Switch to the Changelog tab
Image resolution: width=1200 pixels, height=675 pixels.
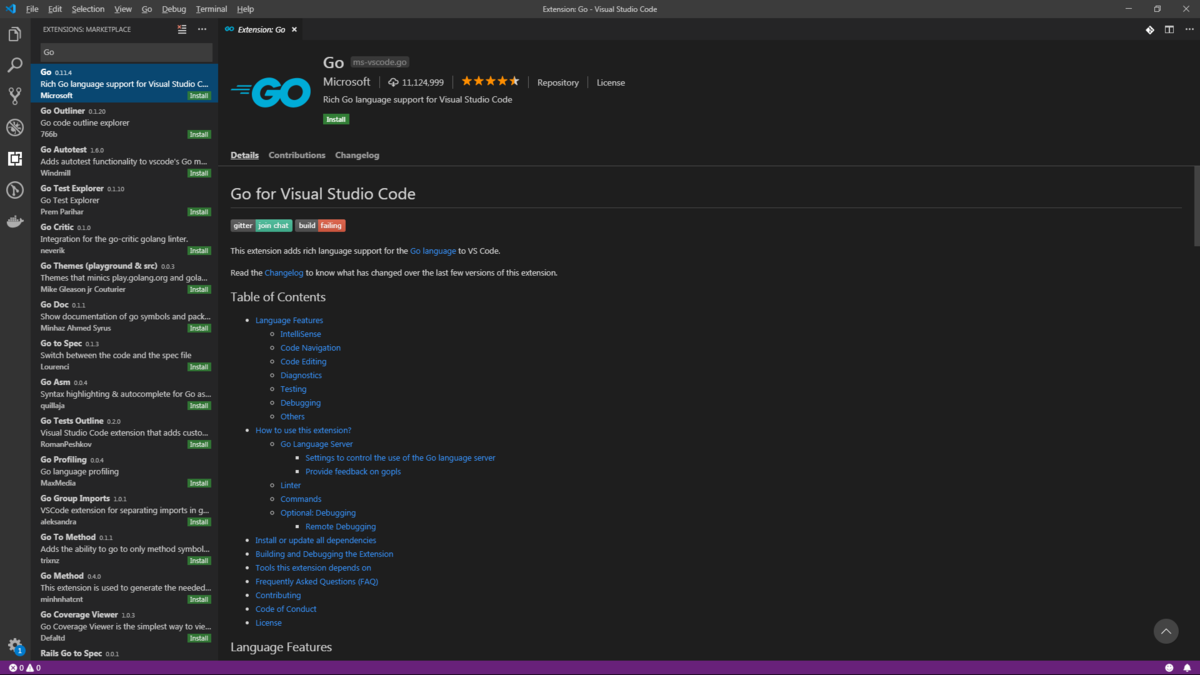click(357, 155)
